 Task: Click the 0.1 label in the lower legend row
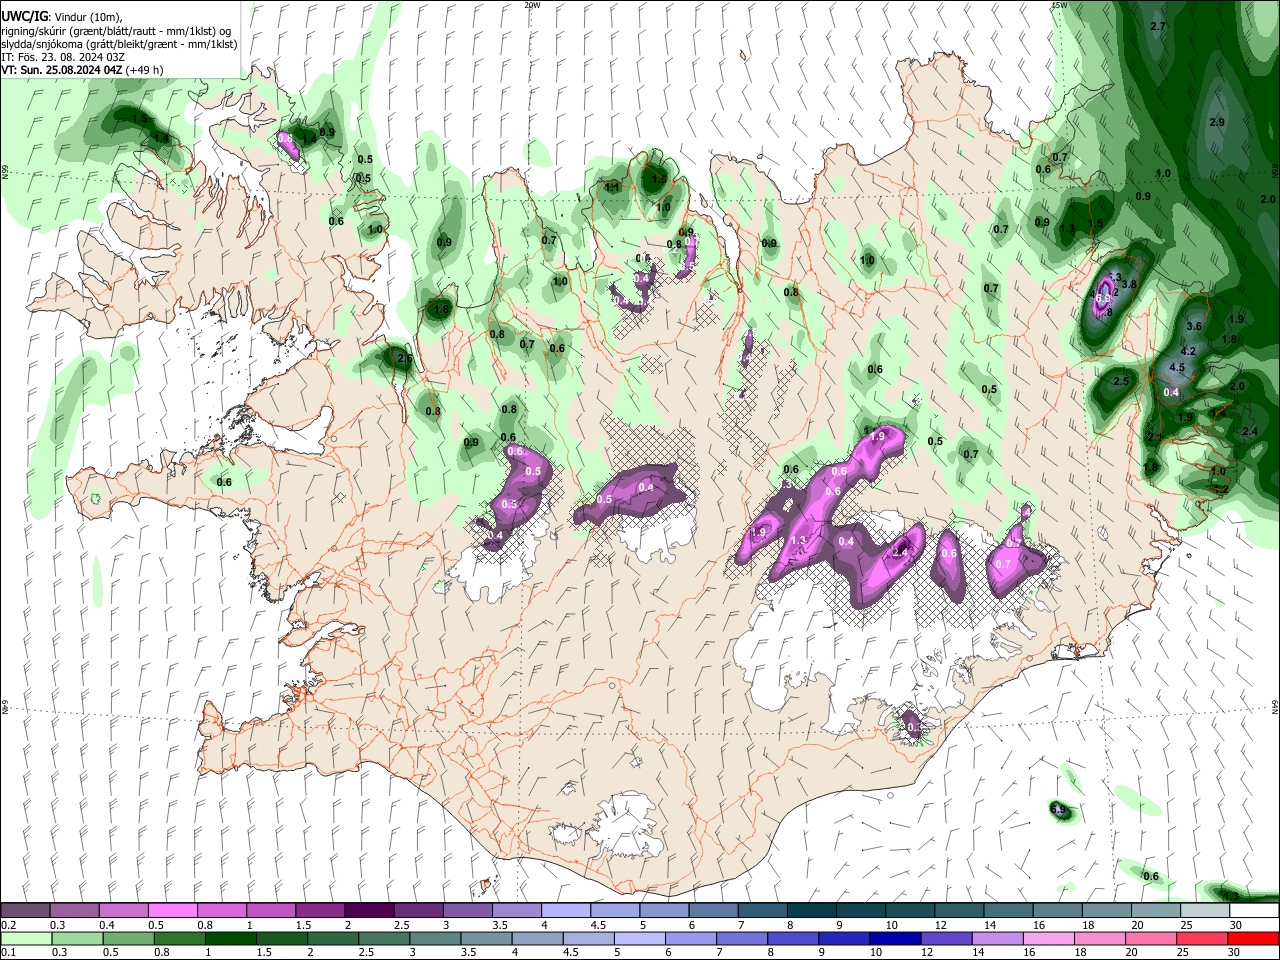[8, 953]
